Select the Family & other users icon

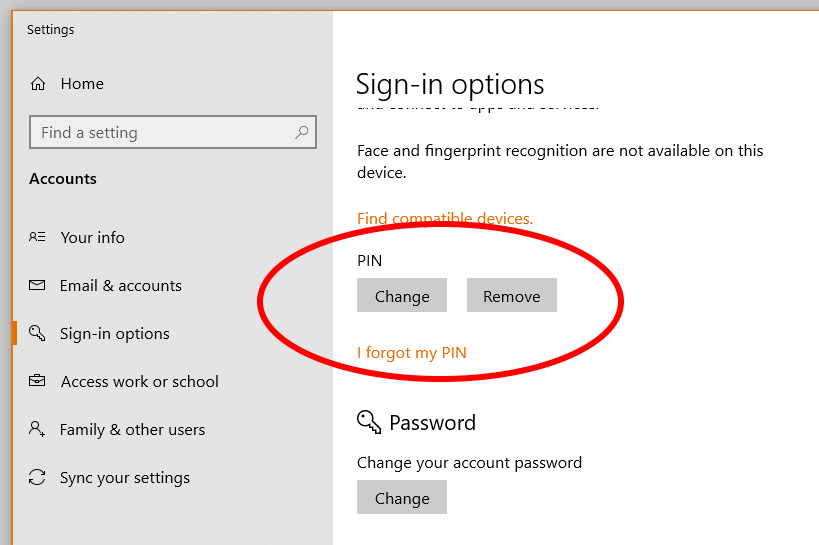click(38, 429)
